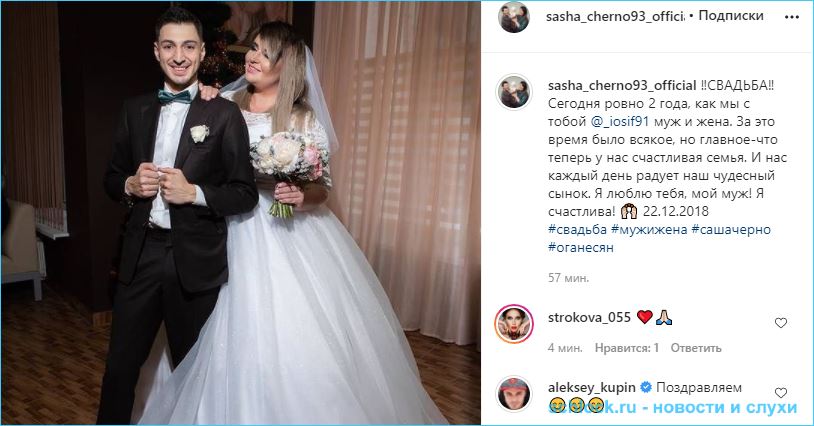Open the #оганесян hashtag

tap(581, 248)
